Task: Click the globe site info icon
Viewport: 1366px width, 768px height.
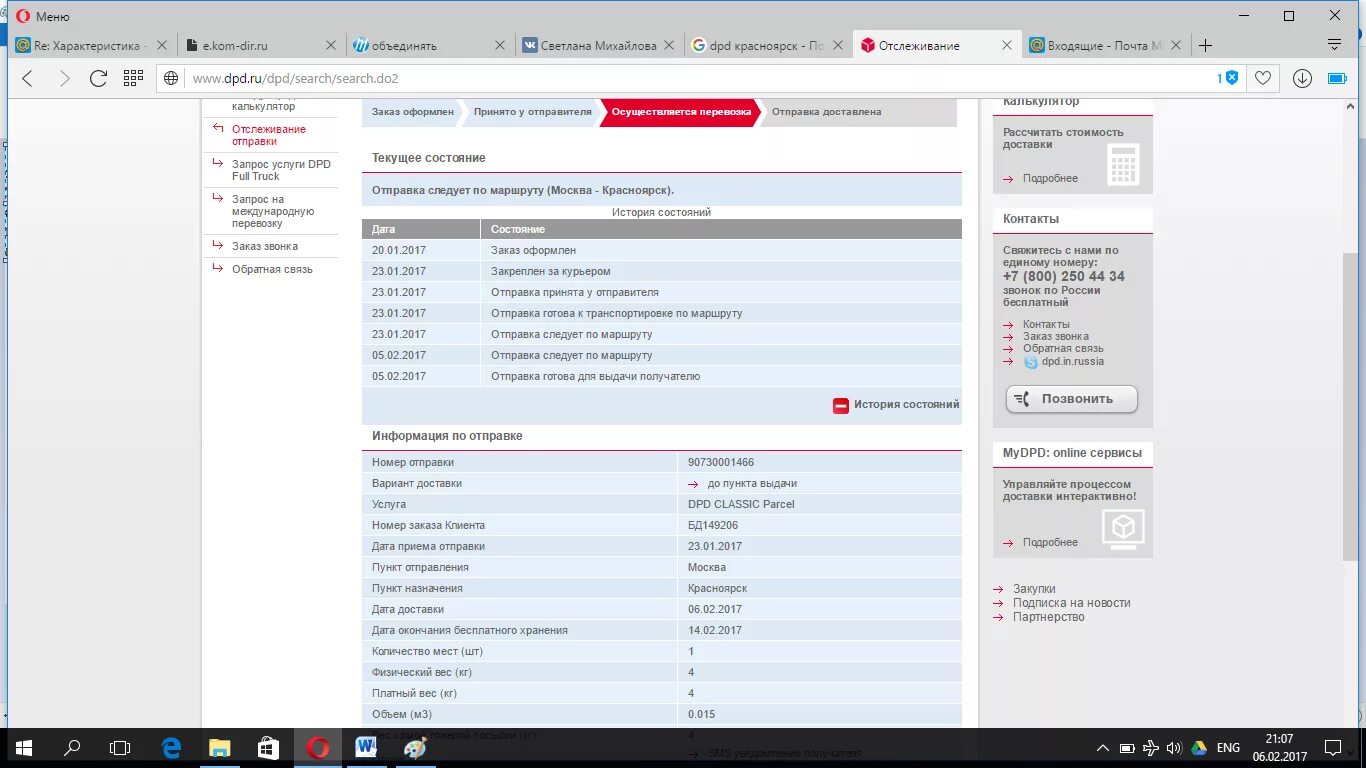Action: [171, 78]
